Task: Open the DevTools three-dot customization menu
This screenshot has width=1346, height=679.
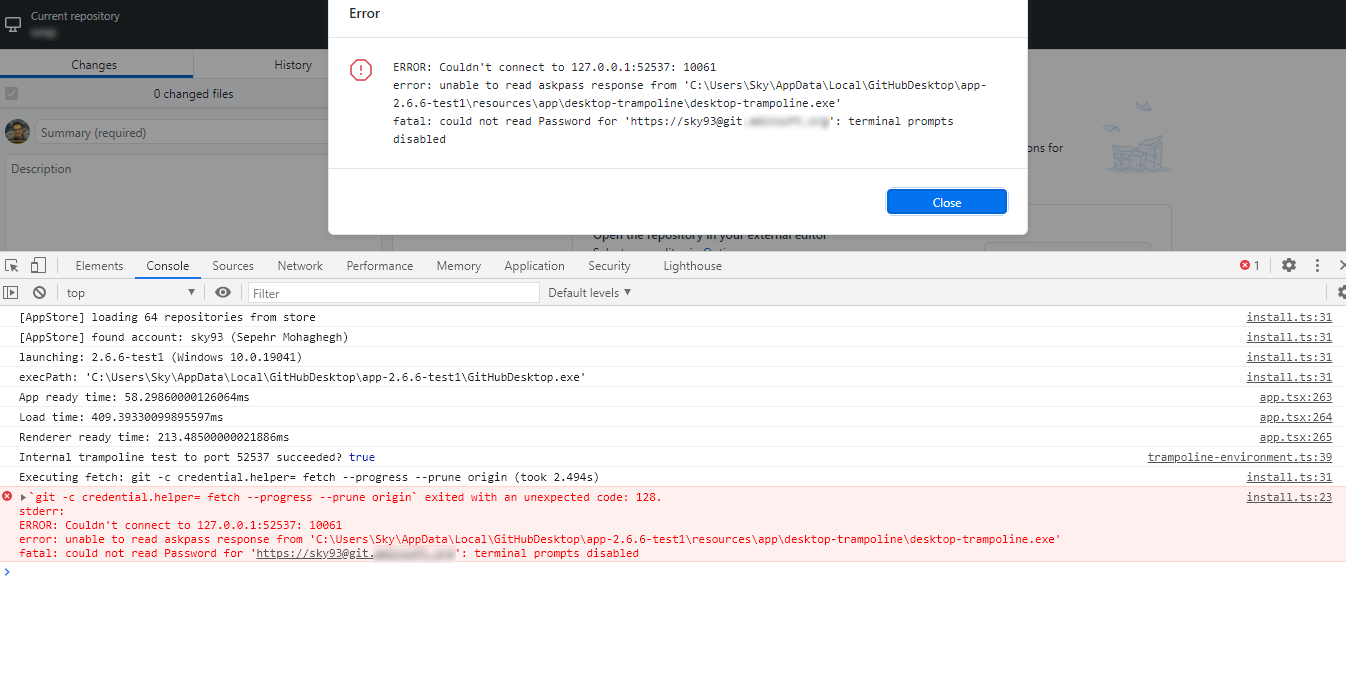Action: tap(1317, 265)
